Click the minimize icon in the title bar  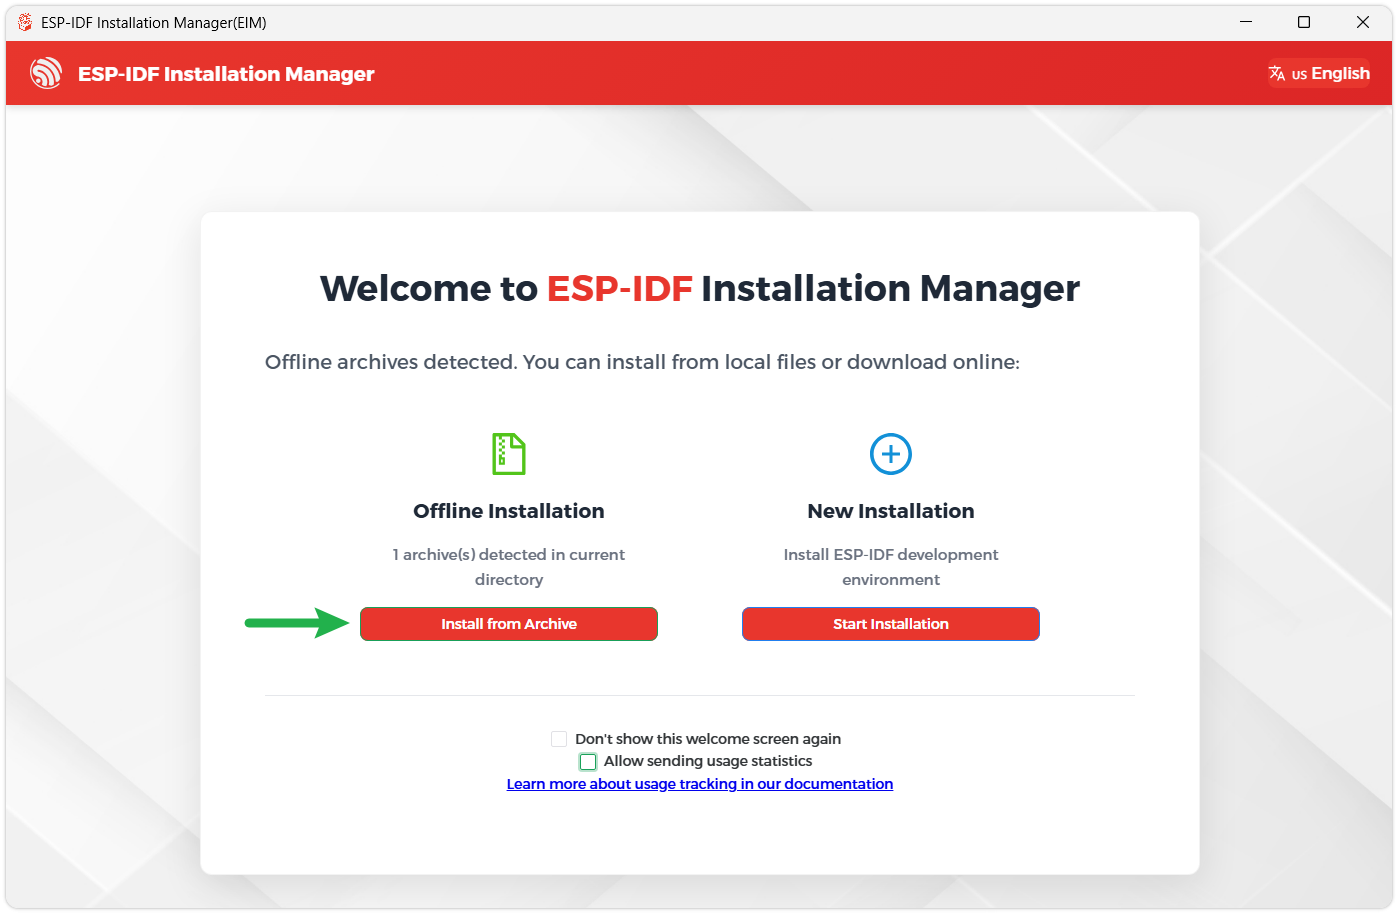click(x=1246, y=21)
